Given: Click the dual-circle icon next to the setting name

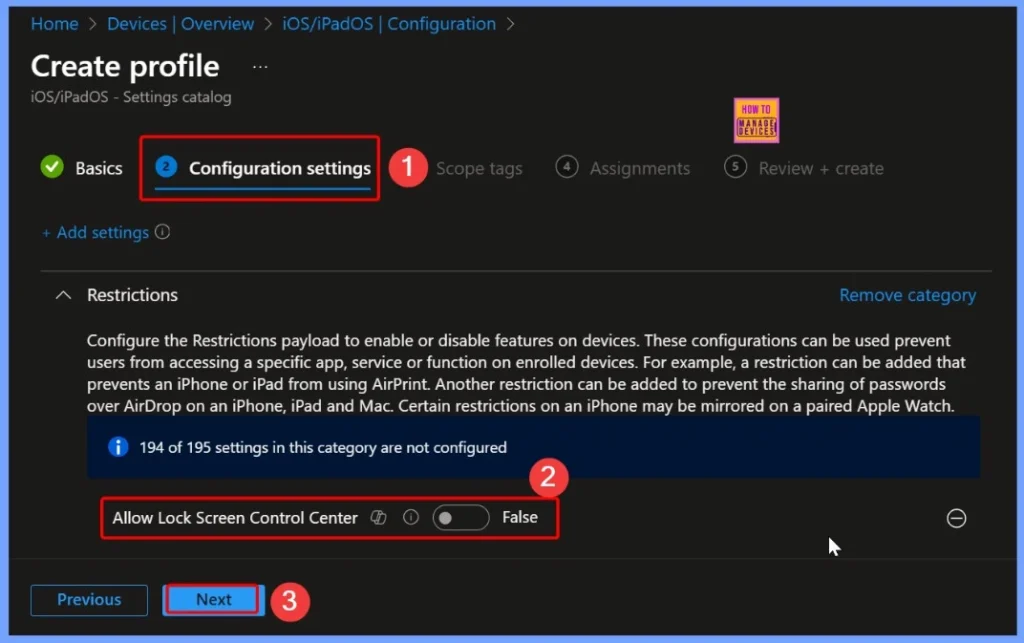Looking at the screenshot, I should click(x=378, y=517).
